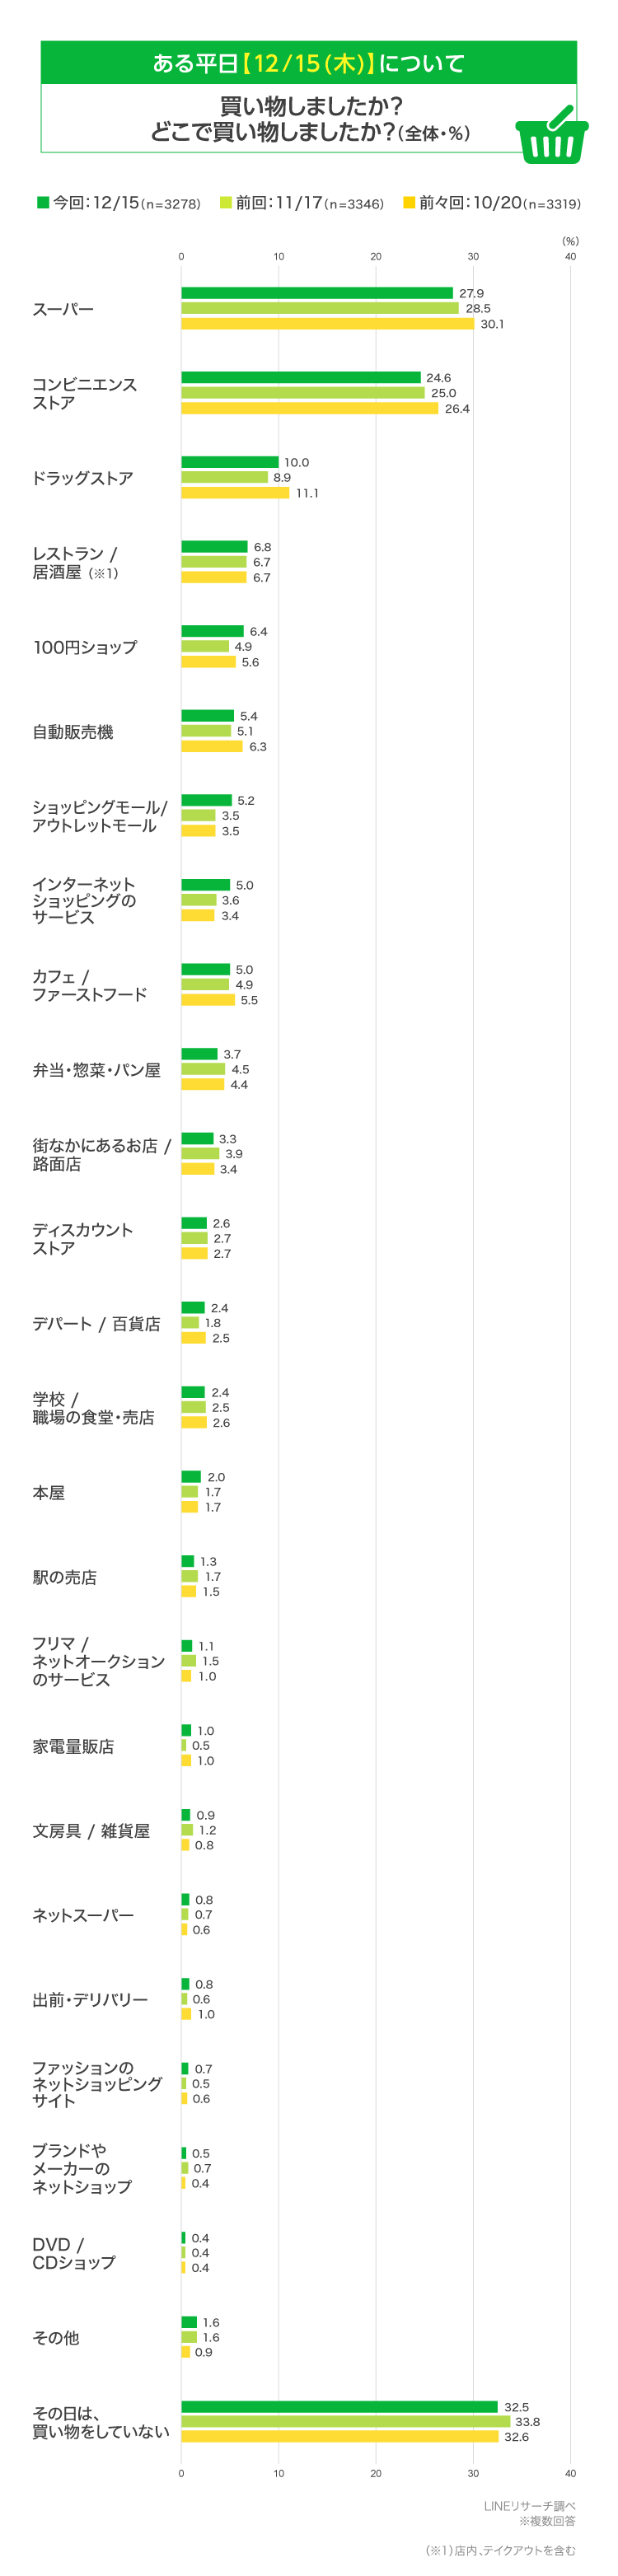Select the スーパー category label
The width and height of the screenshot is (618, 2576).
pos(63,309)
